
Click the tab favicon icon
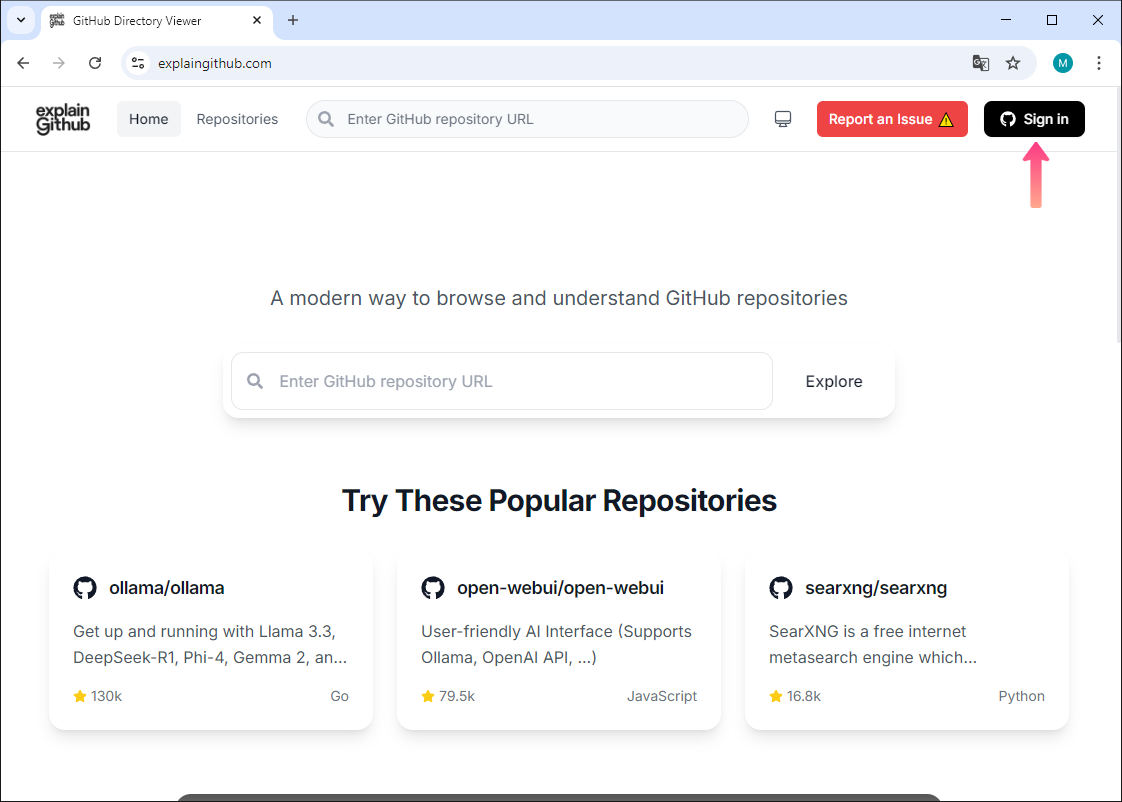coord(57,21)
